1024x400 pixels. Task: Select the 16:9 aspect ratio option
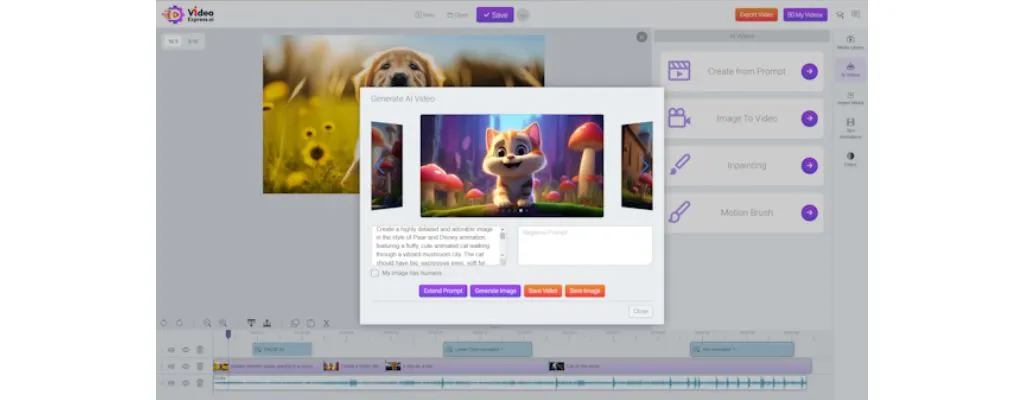(x=173, y=41)
